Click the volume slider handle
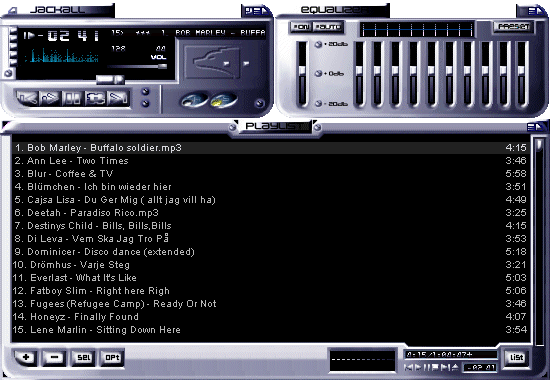The height and width of the screenshot is (381, 550). pyautogui.click(x=162, y=66)
